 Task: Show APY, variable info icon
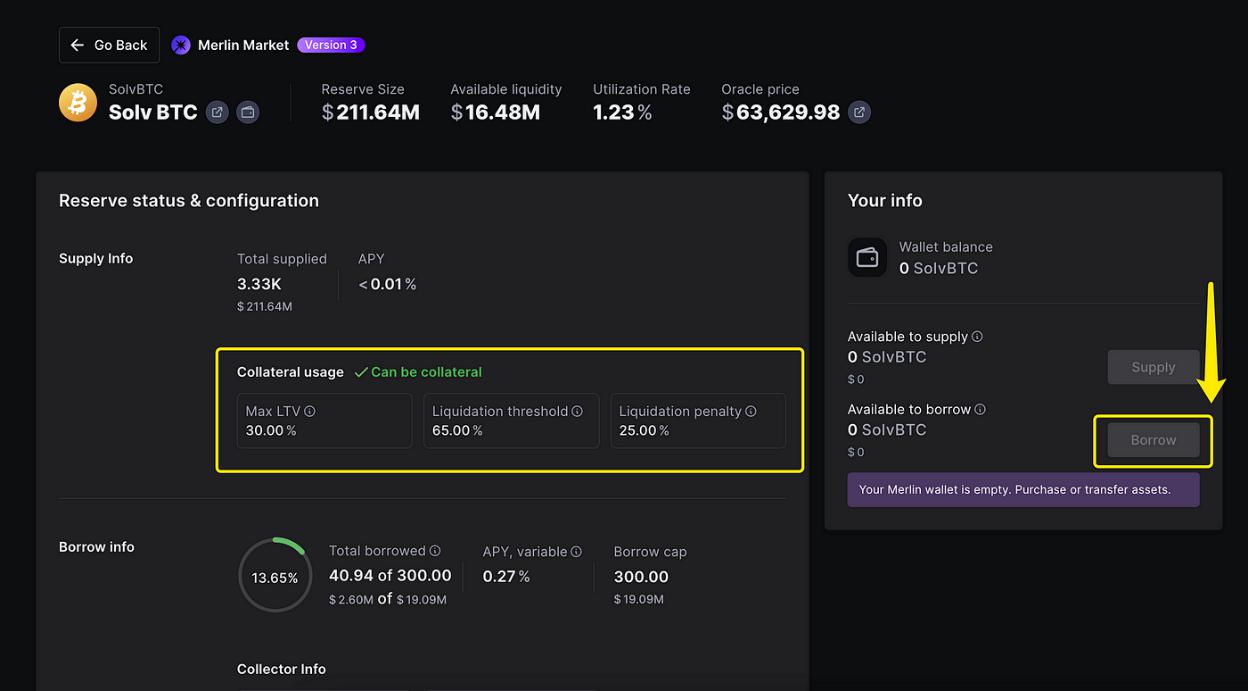[576, 551]
